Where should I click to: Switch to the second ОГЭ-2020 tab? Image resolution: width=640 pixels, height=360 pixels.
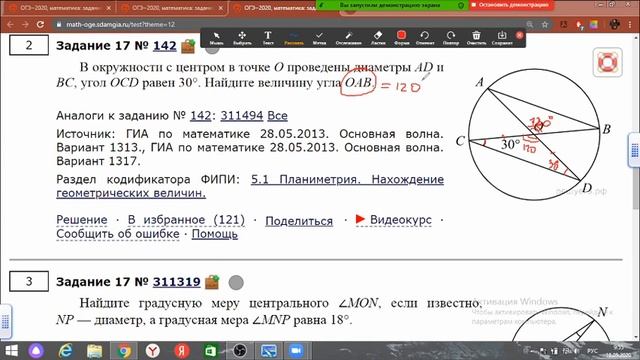tap(171, 8)
